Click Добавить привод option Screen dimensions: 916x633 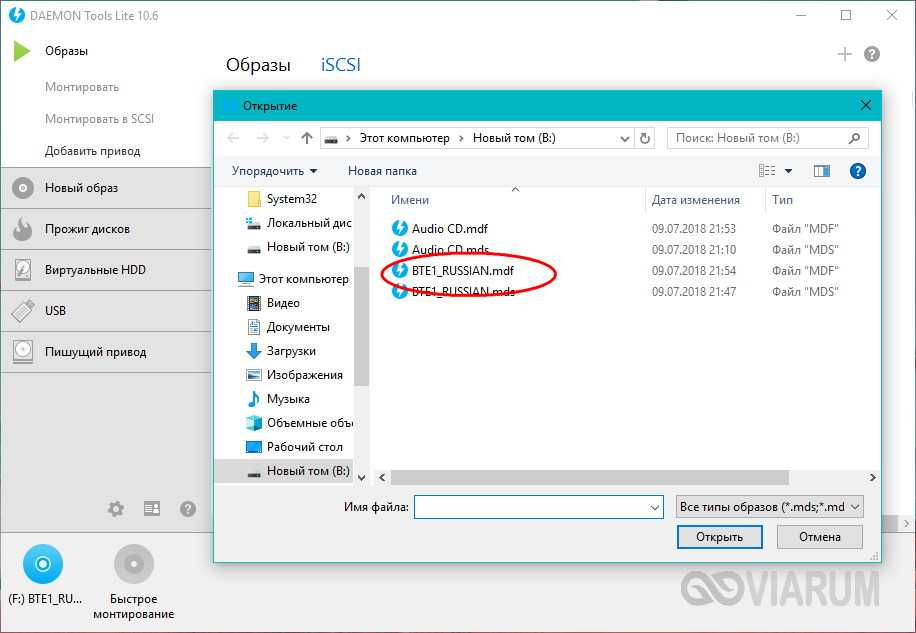(x=92, y=151)
